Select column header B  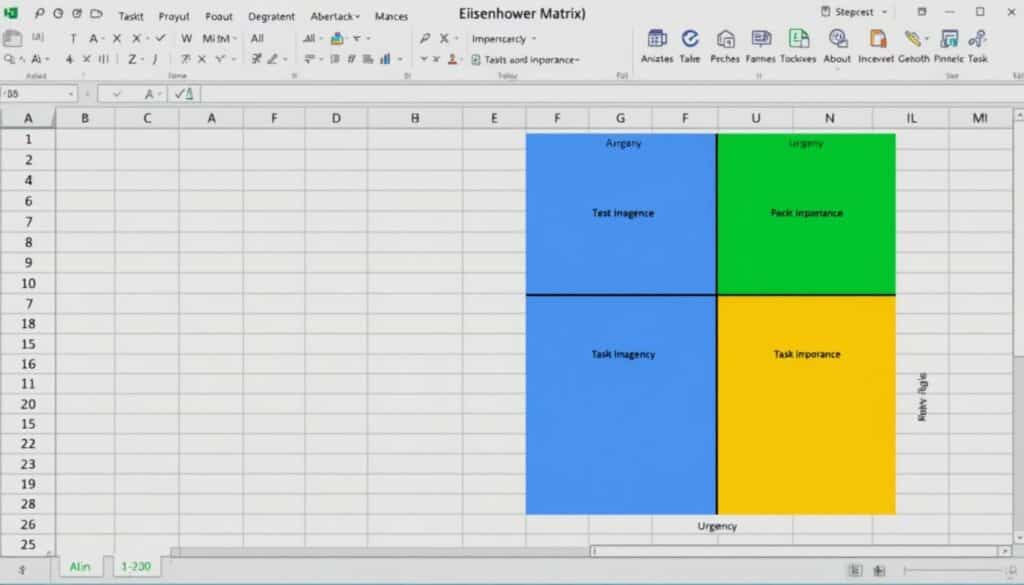click(85, 118)
